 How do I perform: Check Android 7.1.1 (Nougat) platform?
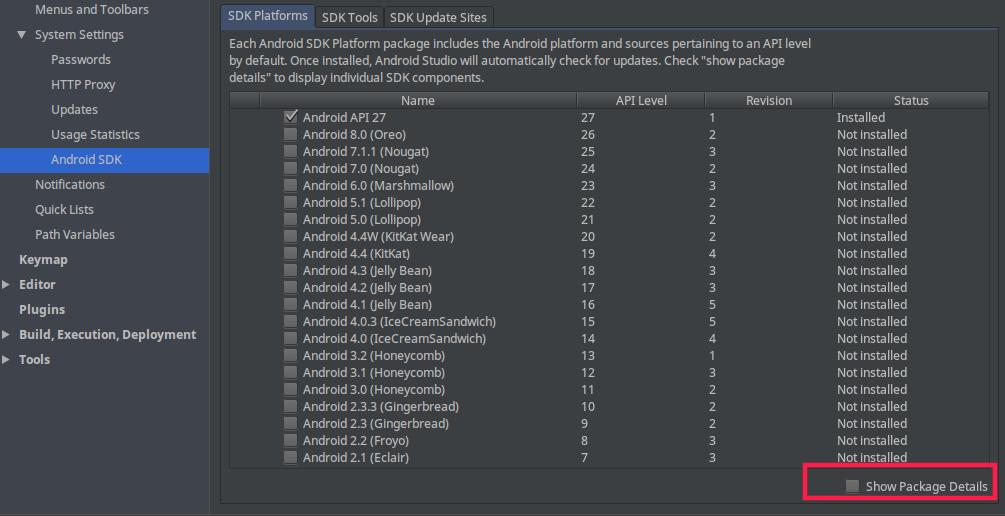coord(291,151)
